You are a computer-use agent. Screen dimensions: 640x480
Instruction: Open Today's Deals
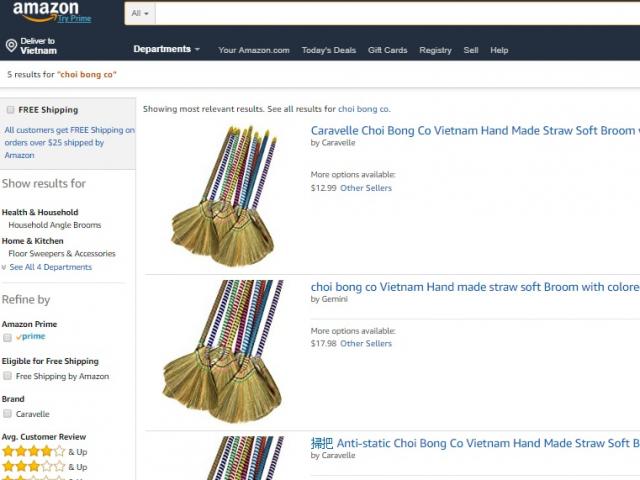(329, 50)
